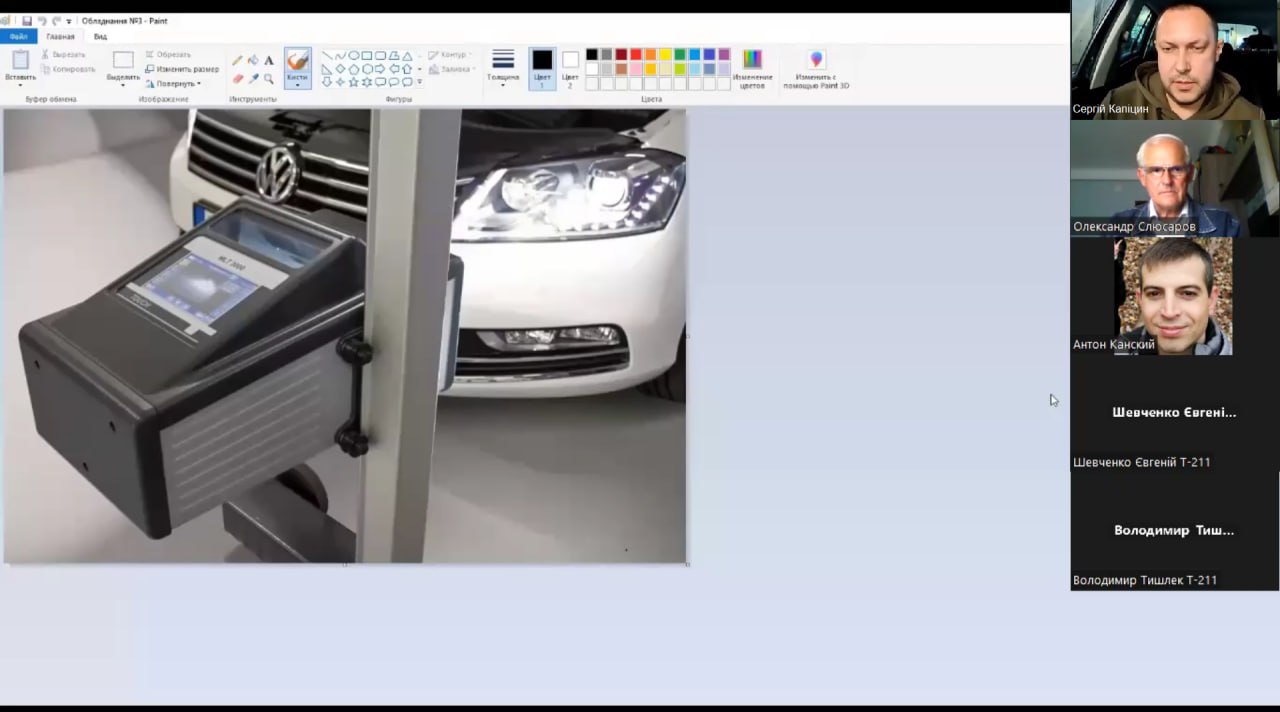Choose the Fill with color bucket tool

(253, 60)
